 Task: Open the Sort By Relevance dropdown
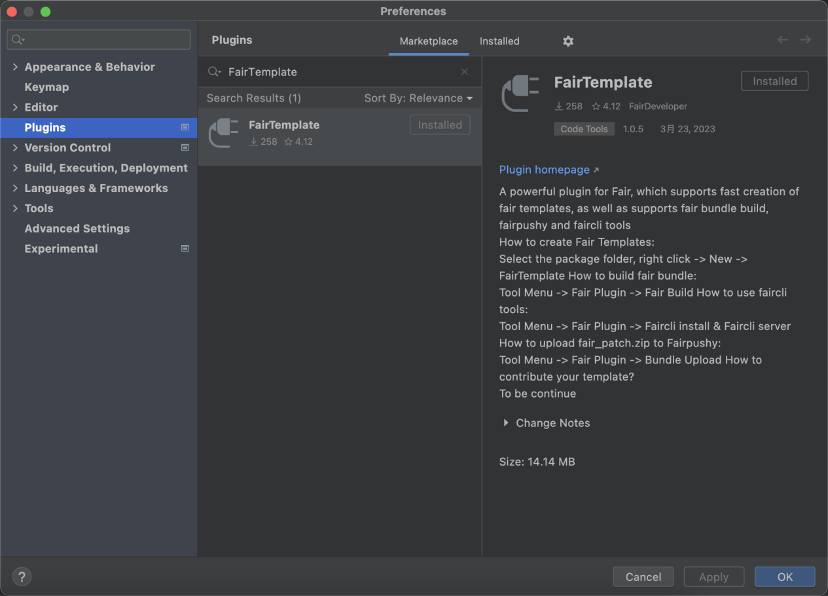(x=418, y=98)
